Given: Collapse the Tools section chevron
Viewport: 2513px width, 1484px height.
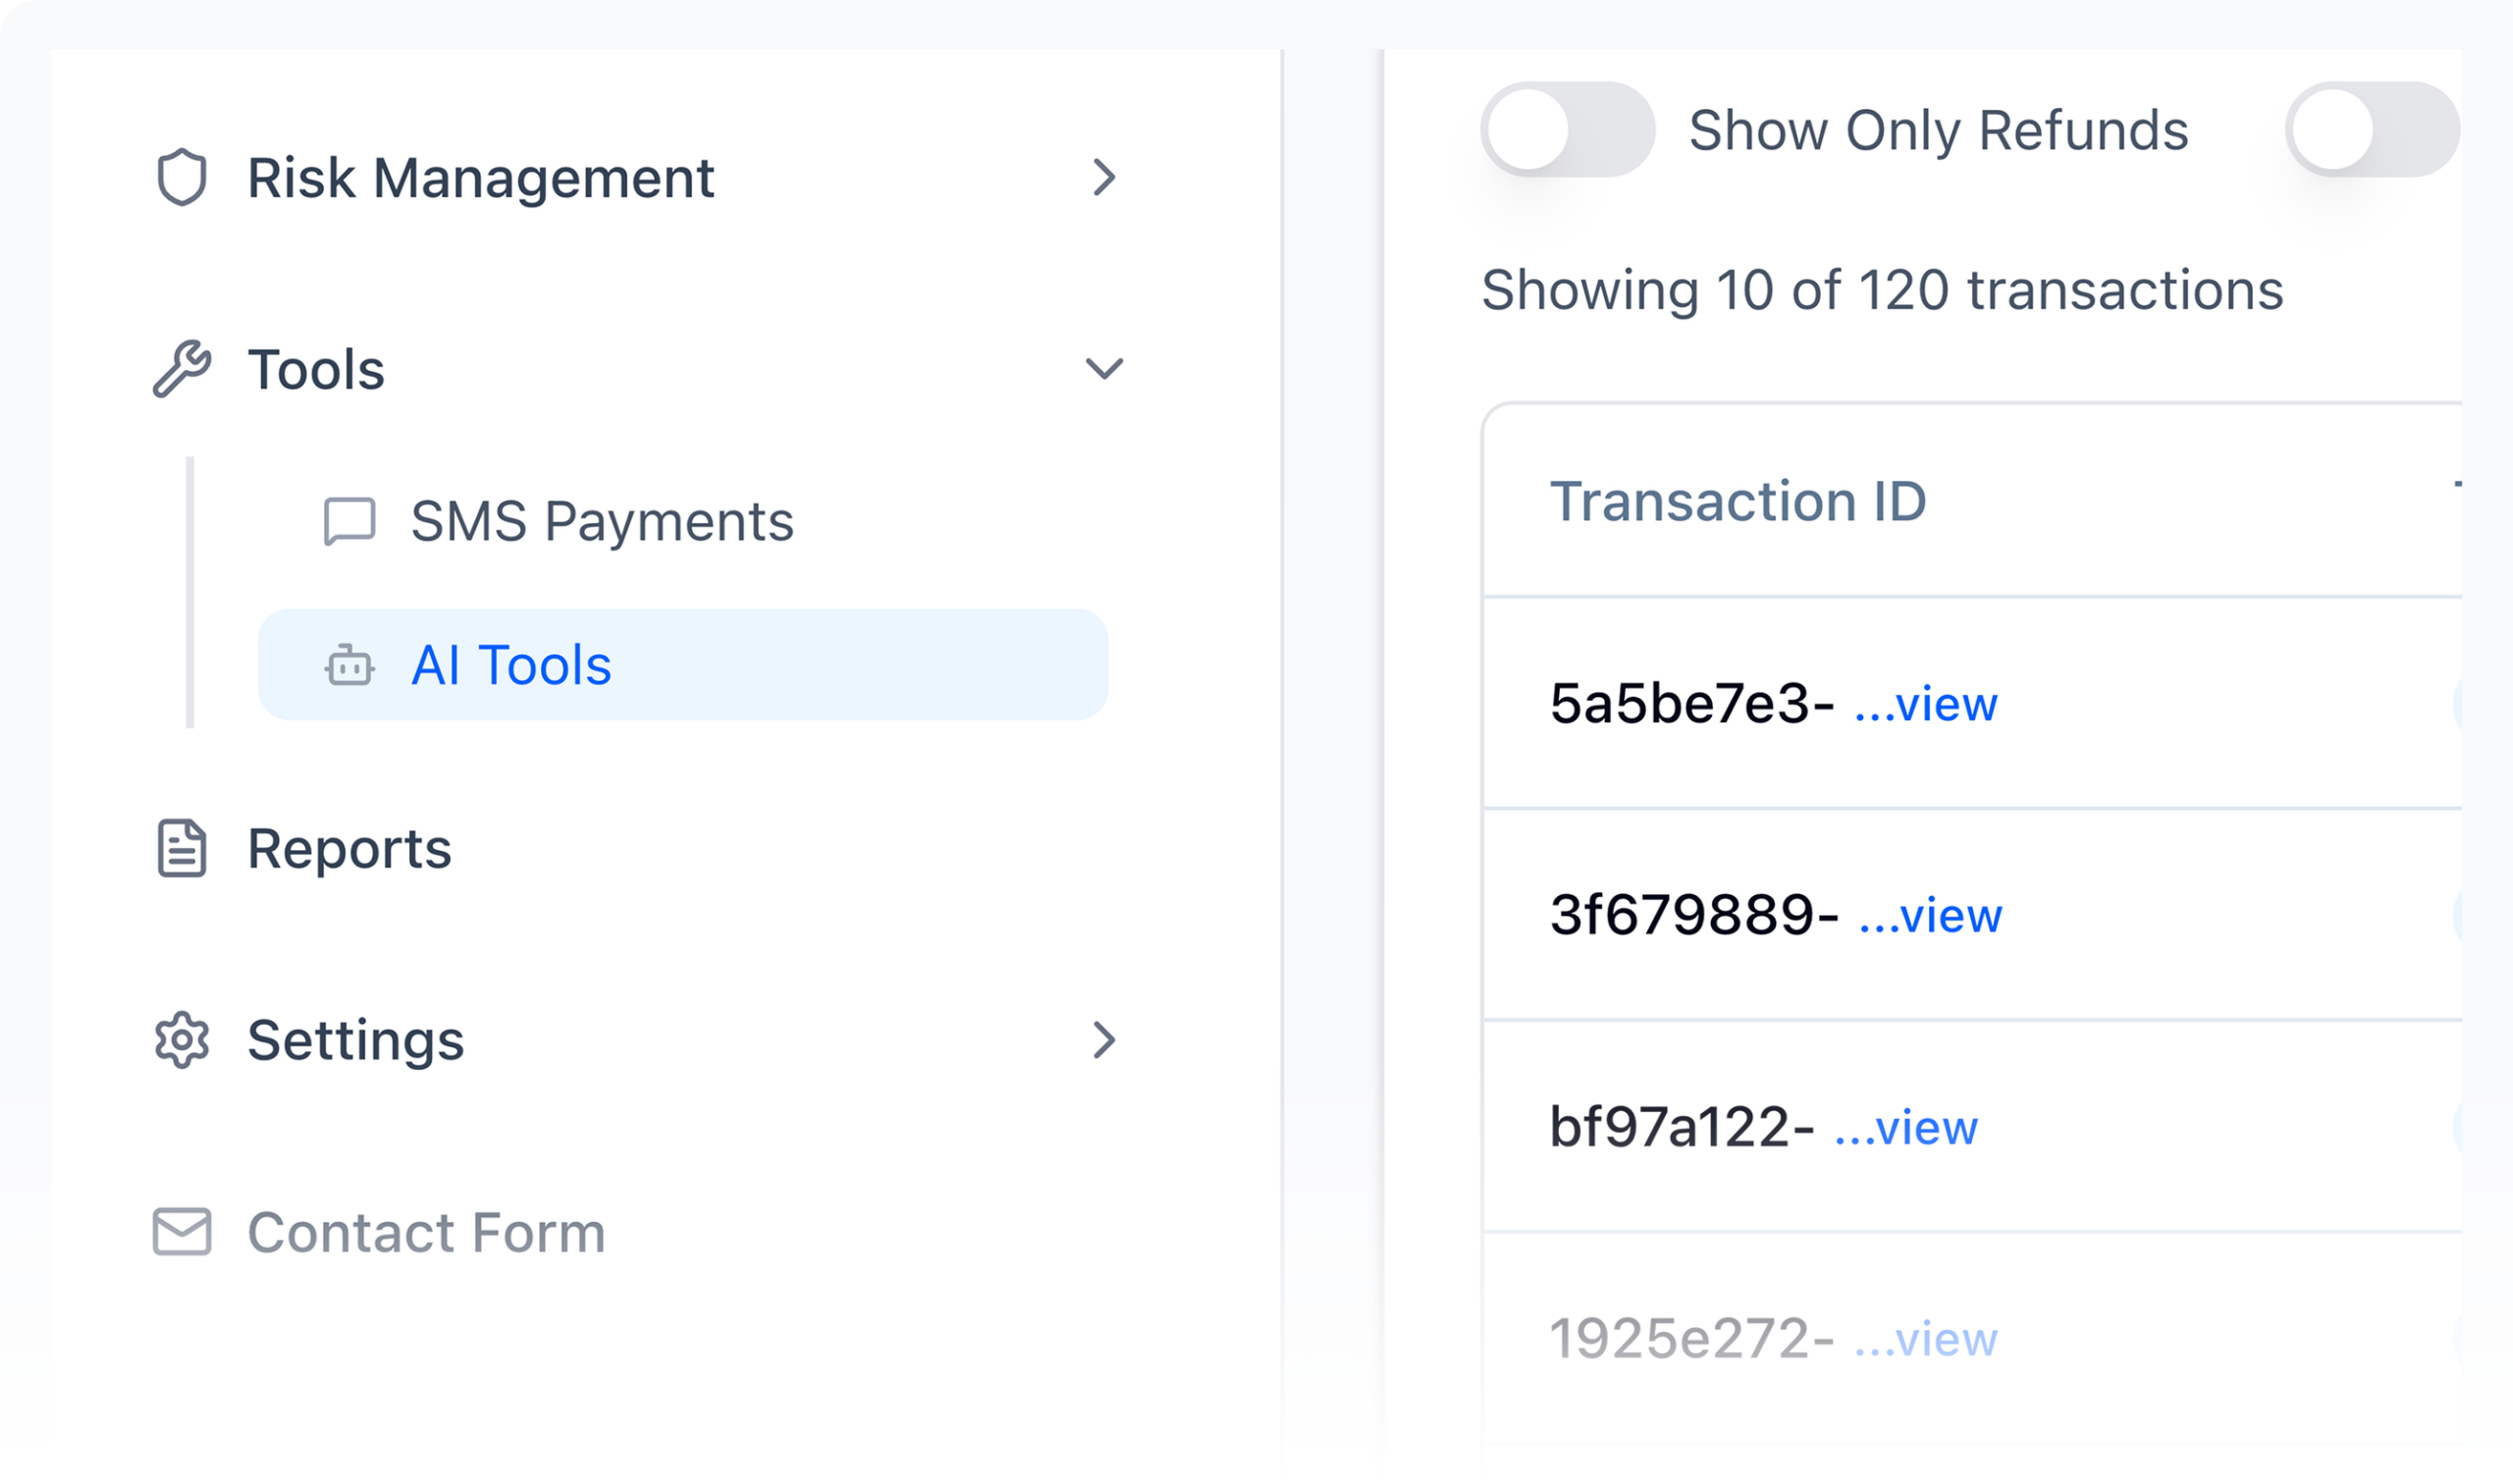Looking at the screenshot, I should tap(1103, 369).
